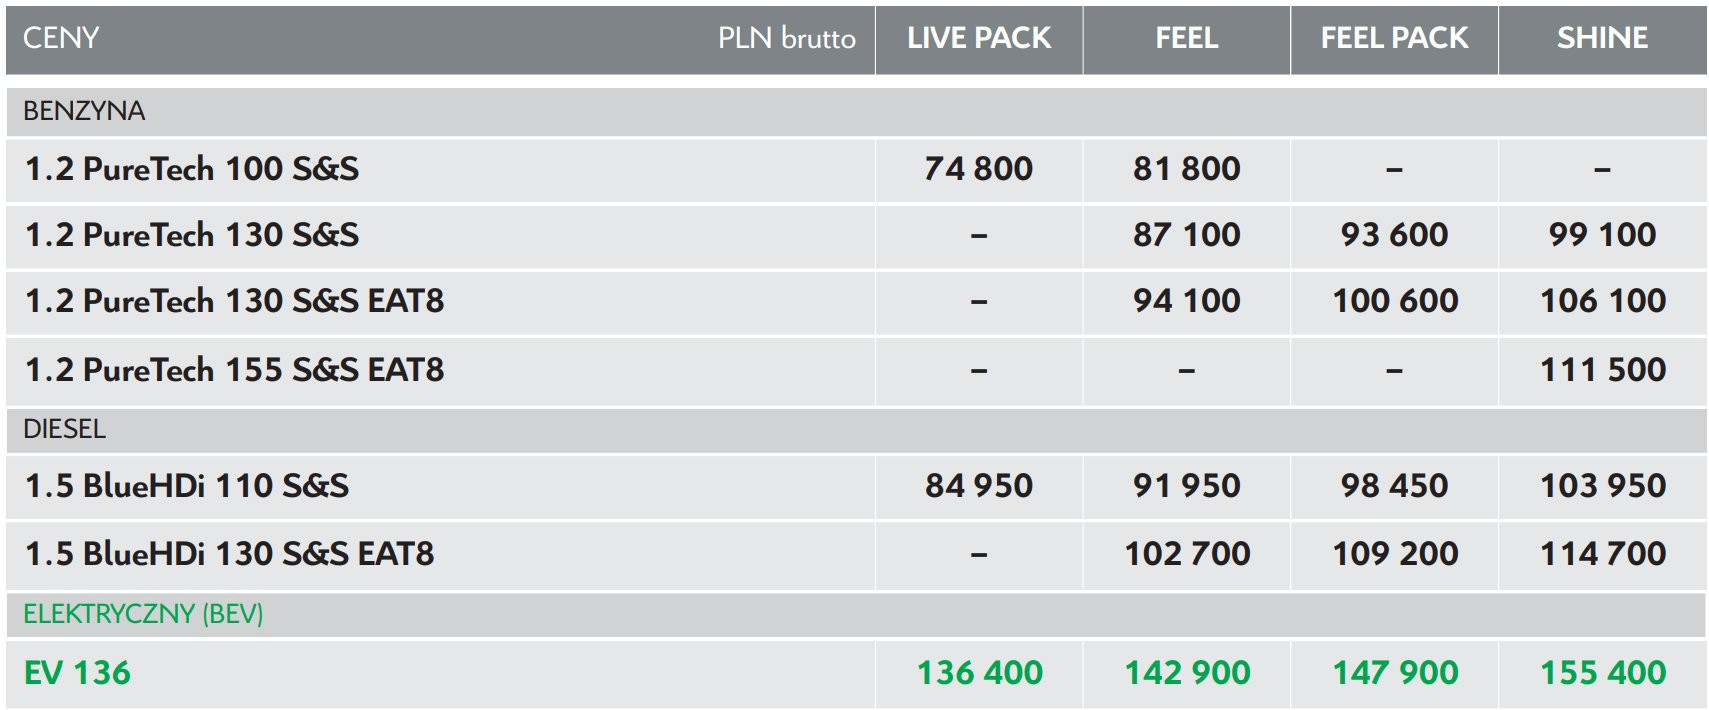Click the PLN brutto label

coord(786,39)
